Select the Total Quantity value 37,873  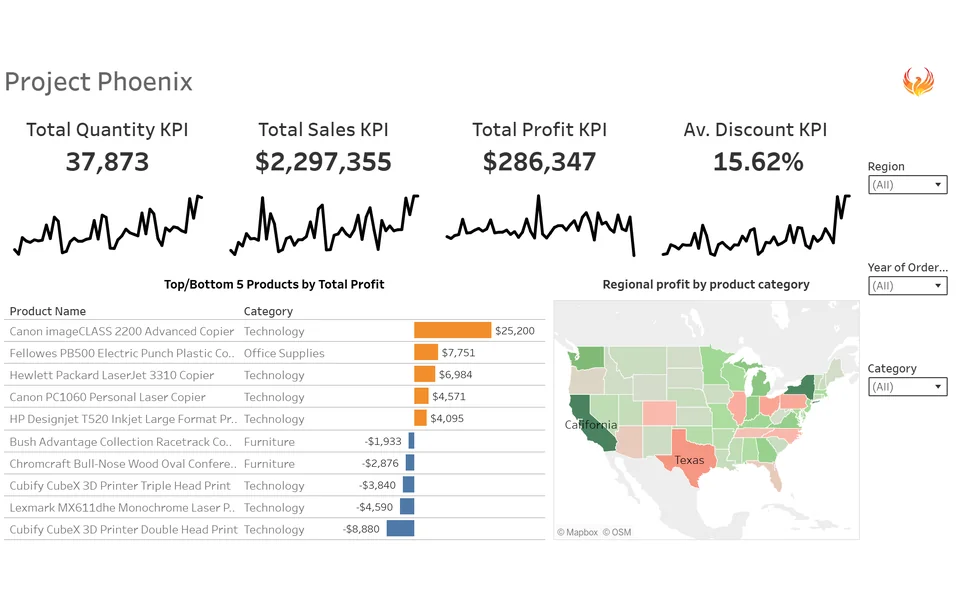point(107,162)
